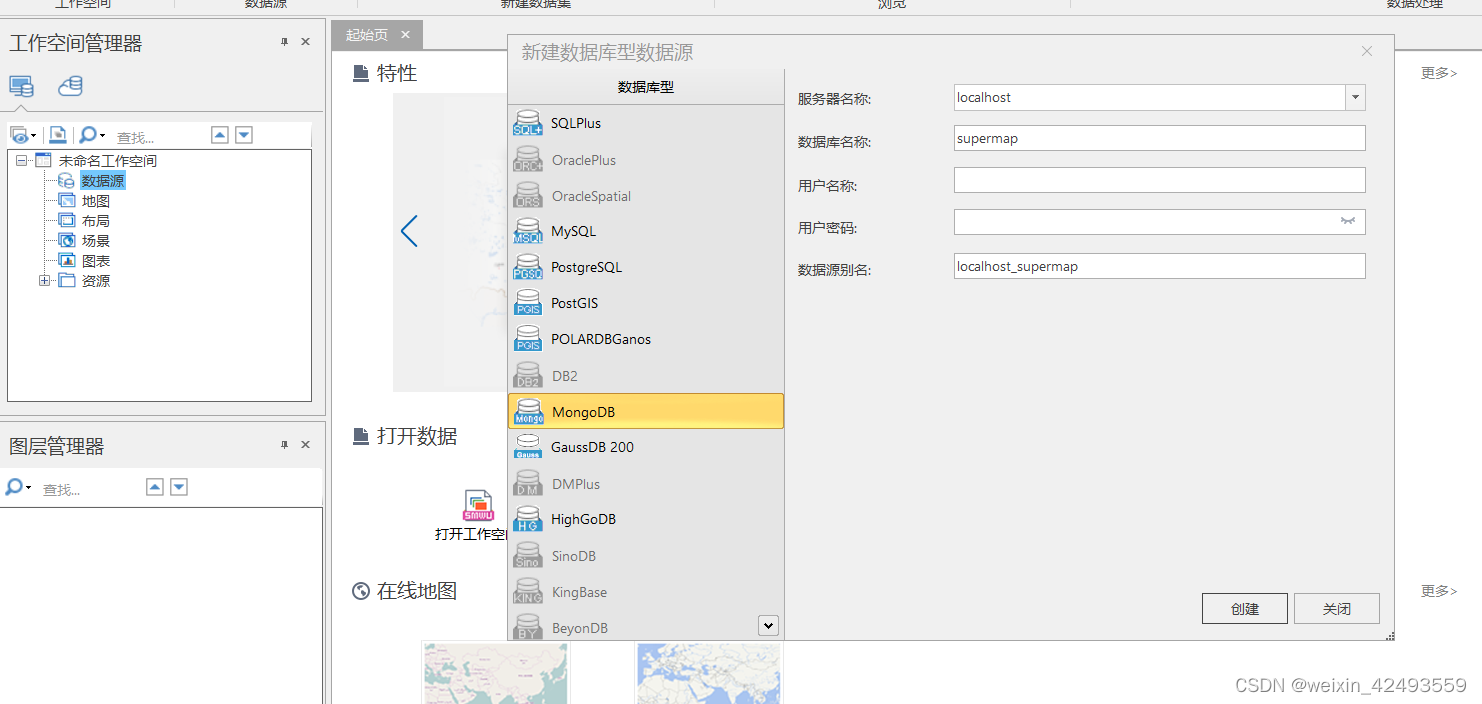Viewport: 1482px width, 704px height.
Task: Switch to the local workspace database view icon
Action: [x=21, y=86]
